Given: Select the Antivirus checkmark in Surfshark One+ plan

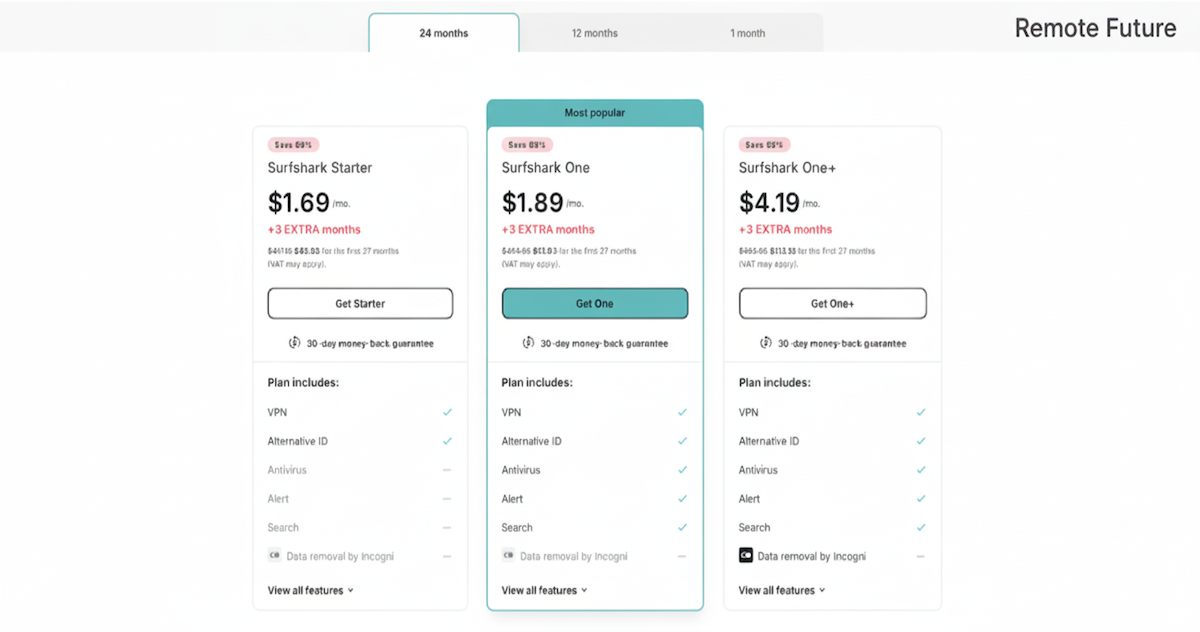Looking at the screenshot, I should point(920,469).
